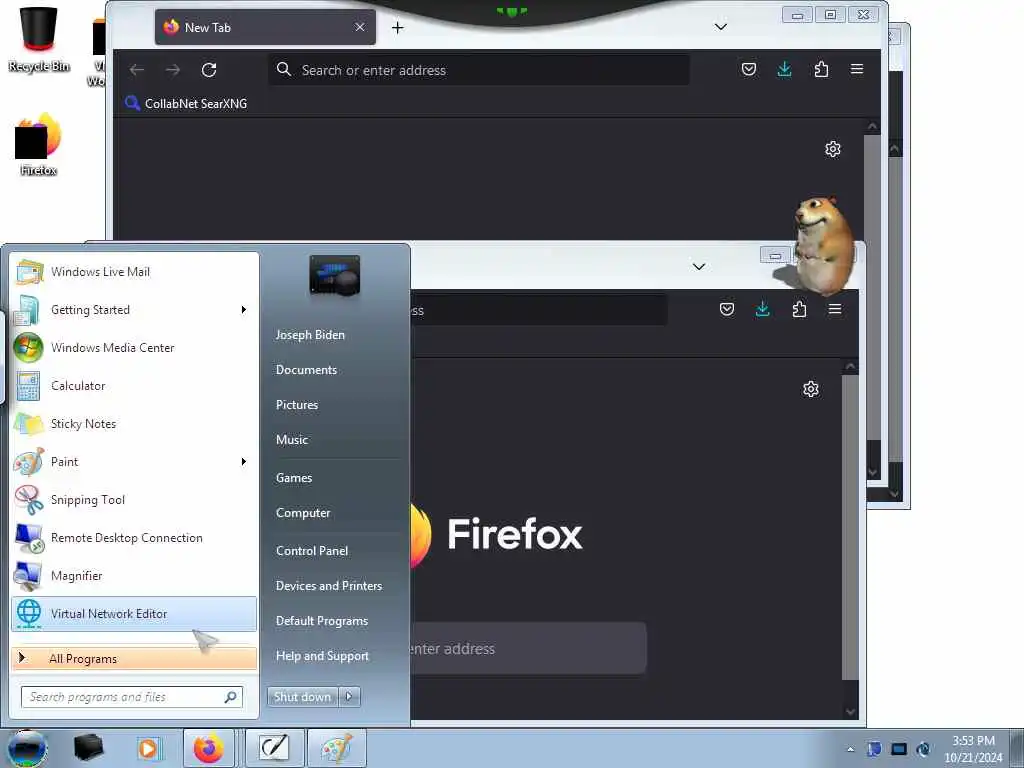
Task: Open Default Programs
Action: pos(322,621)
